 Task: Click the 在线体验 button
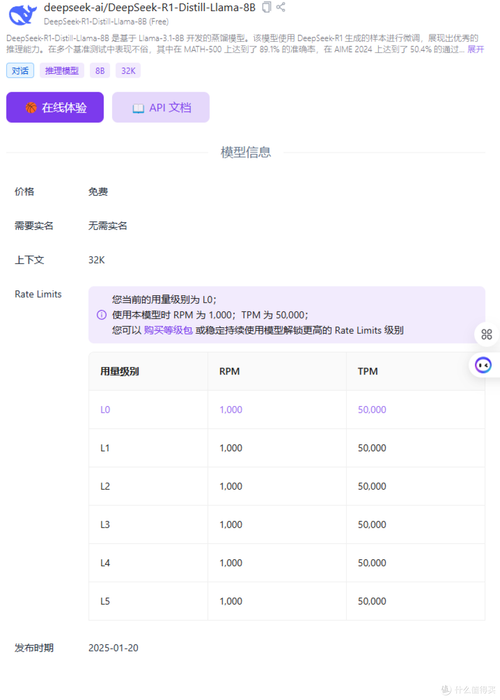[x=55, y=107]
